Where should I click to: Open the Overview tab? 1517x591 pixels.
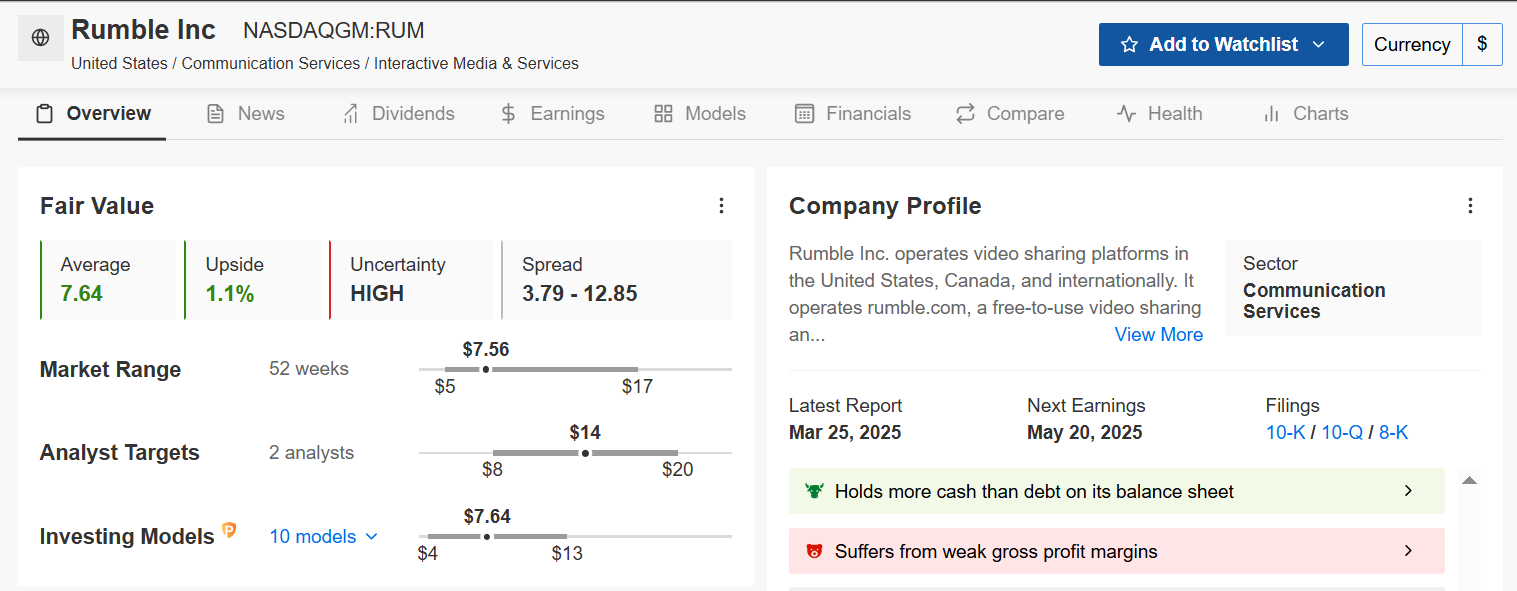(x=92, y=114)
